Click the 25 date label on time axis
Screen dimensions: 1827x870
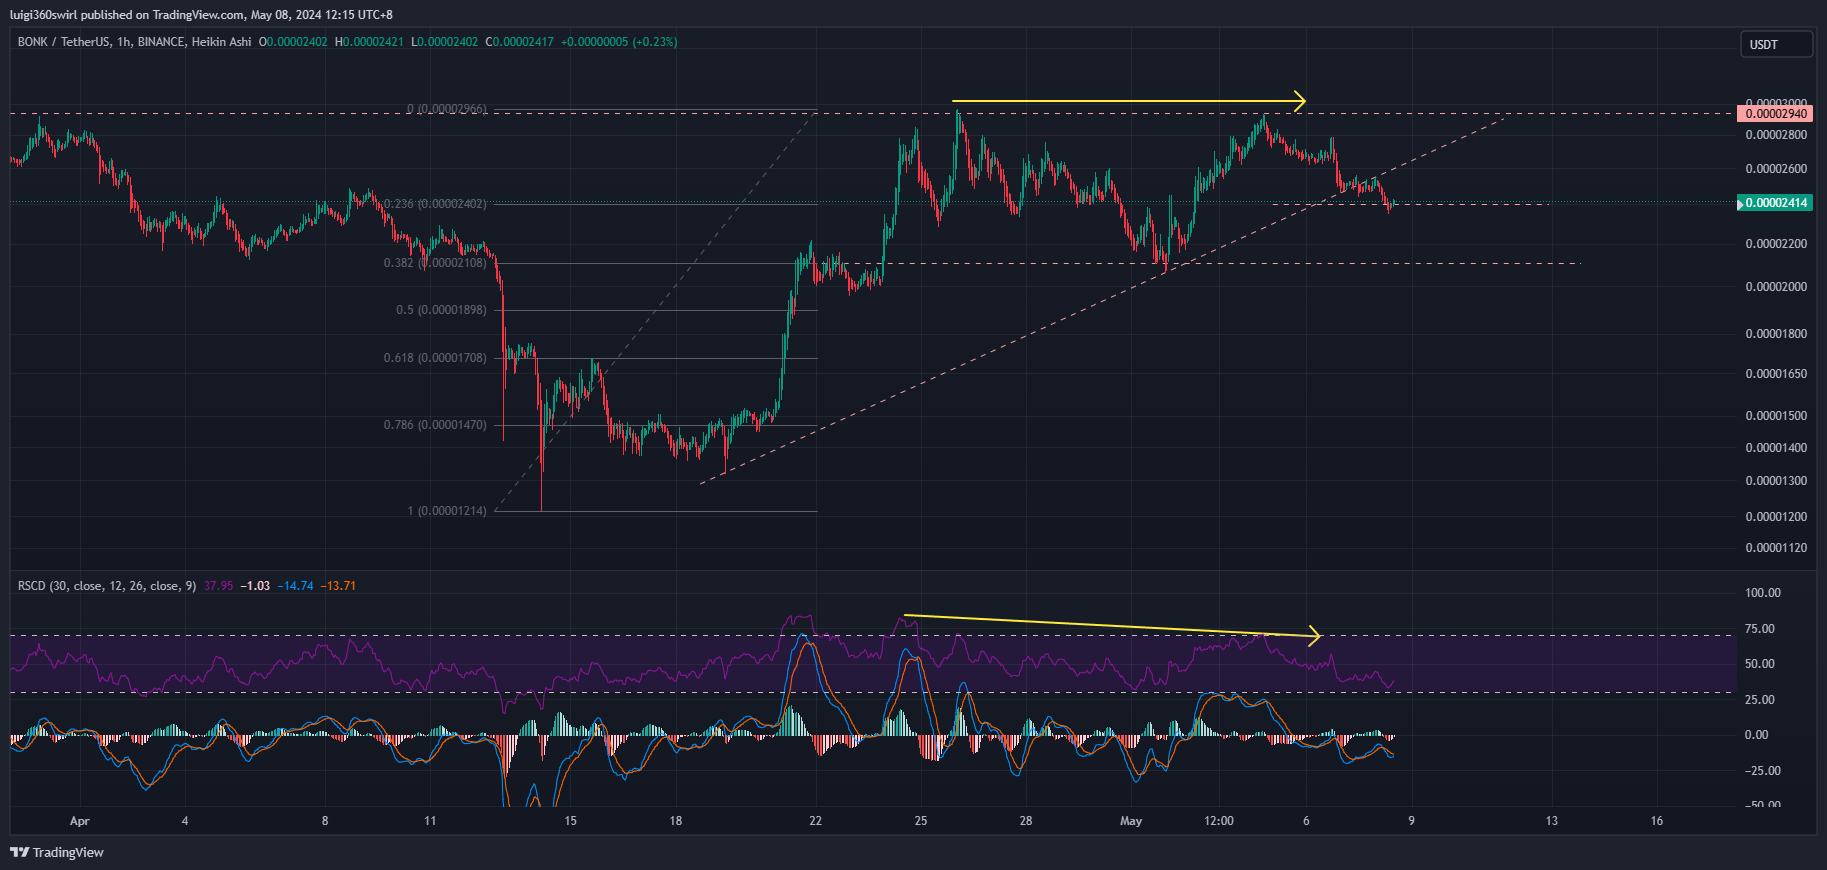[921, 821]
